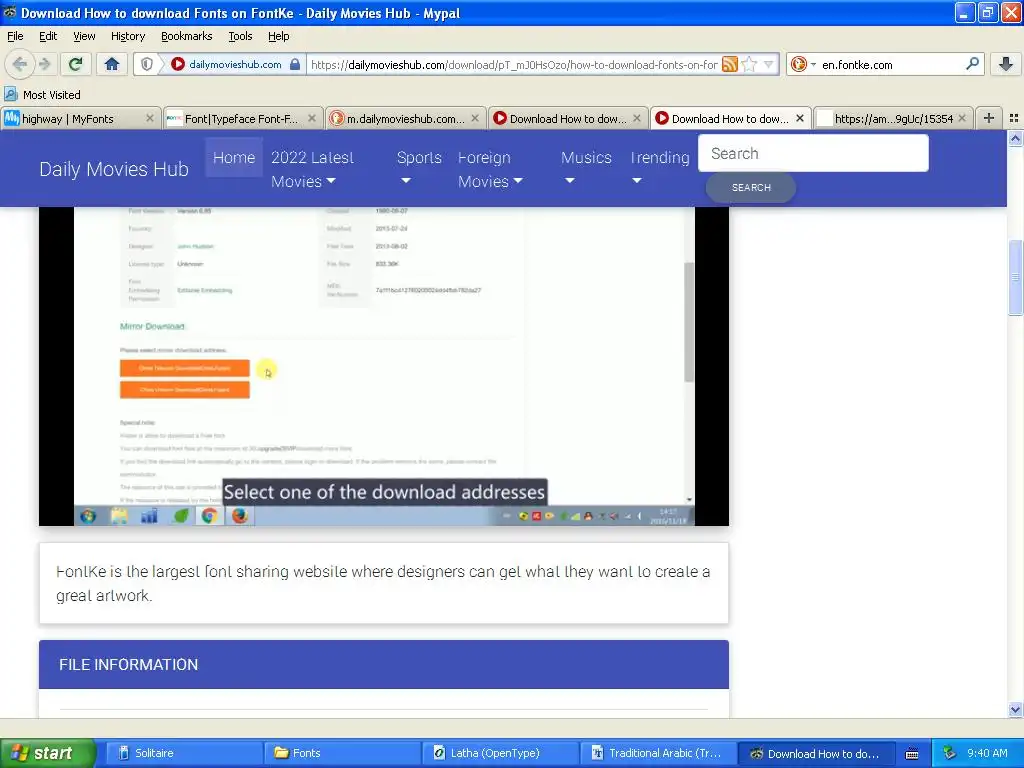The width and height of the screenshot is (1024, 768).
Task: Click the FontKe description text
Action: (383, 583)
